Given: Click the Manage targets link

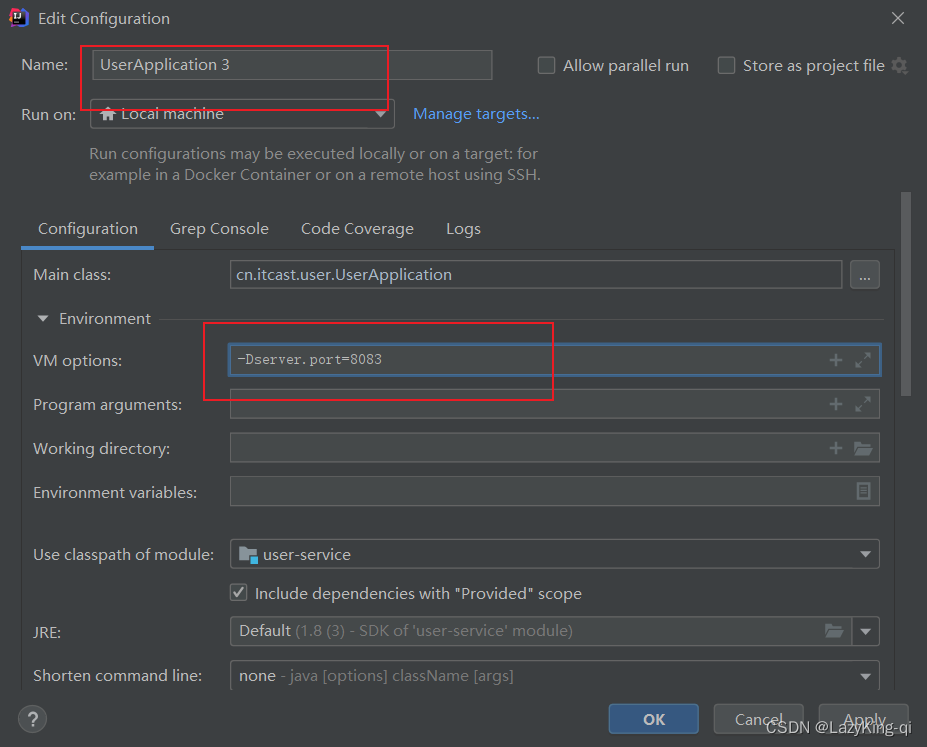Looking at the screenshot, I should (x=476, y=114).
